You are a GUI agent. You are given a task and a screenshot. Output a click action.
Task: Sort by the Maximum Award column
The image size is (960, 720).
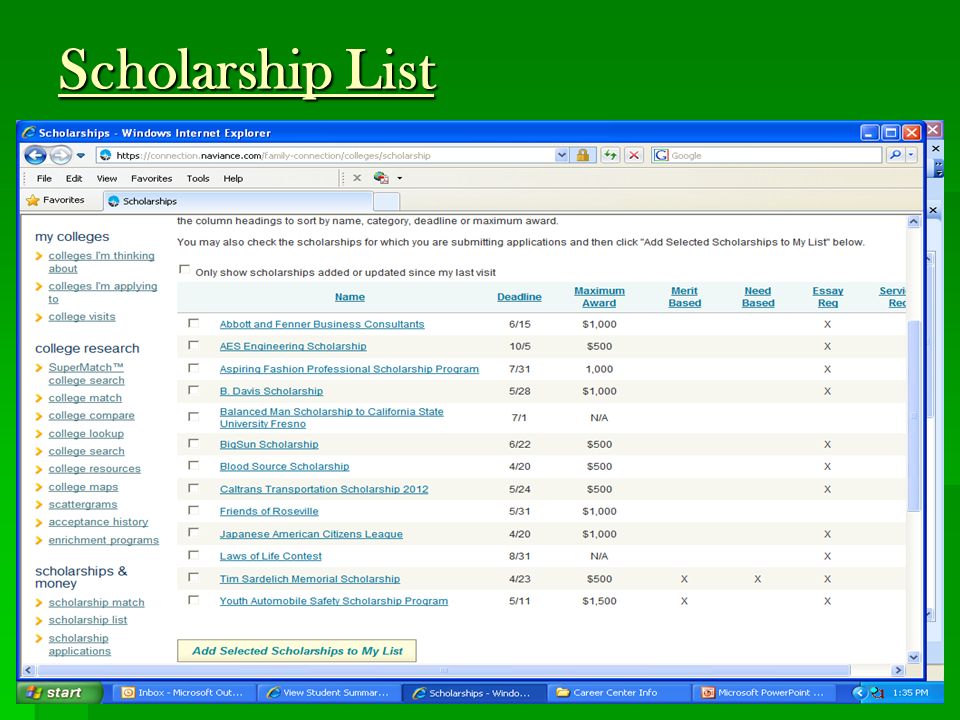tap(599, 297)
